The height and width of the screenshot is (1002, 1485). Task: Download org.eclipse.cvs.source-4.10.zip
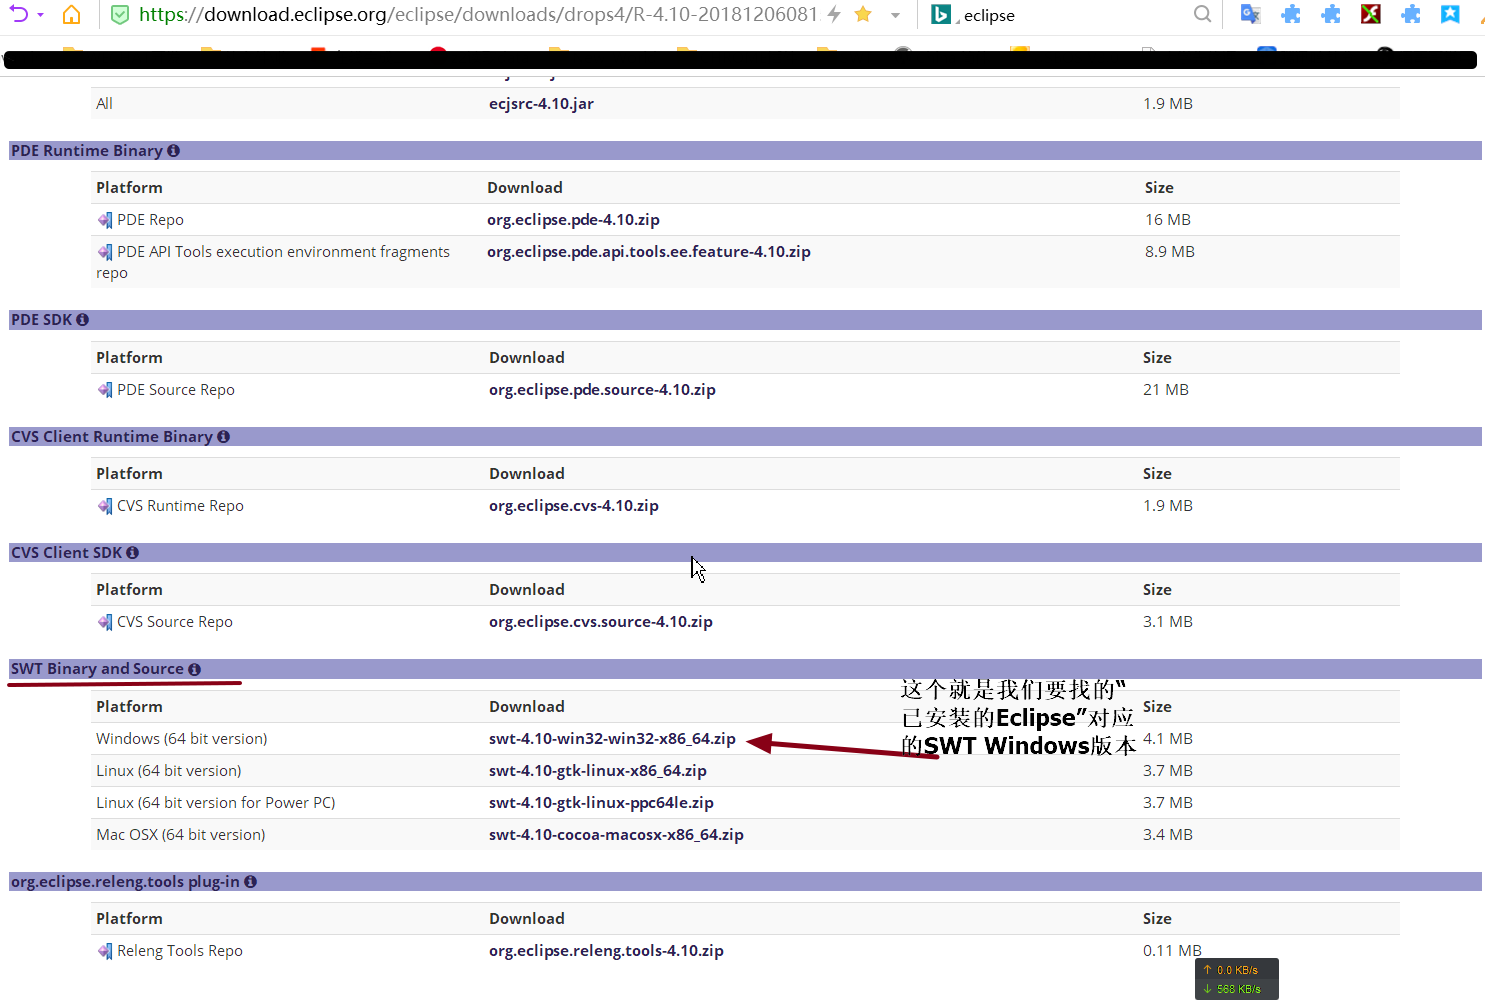point(601,621)
